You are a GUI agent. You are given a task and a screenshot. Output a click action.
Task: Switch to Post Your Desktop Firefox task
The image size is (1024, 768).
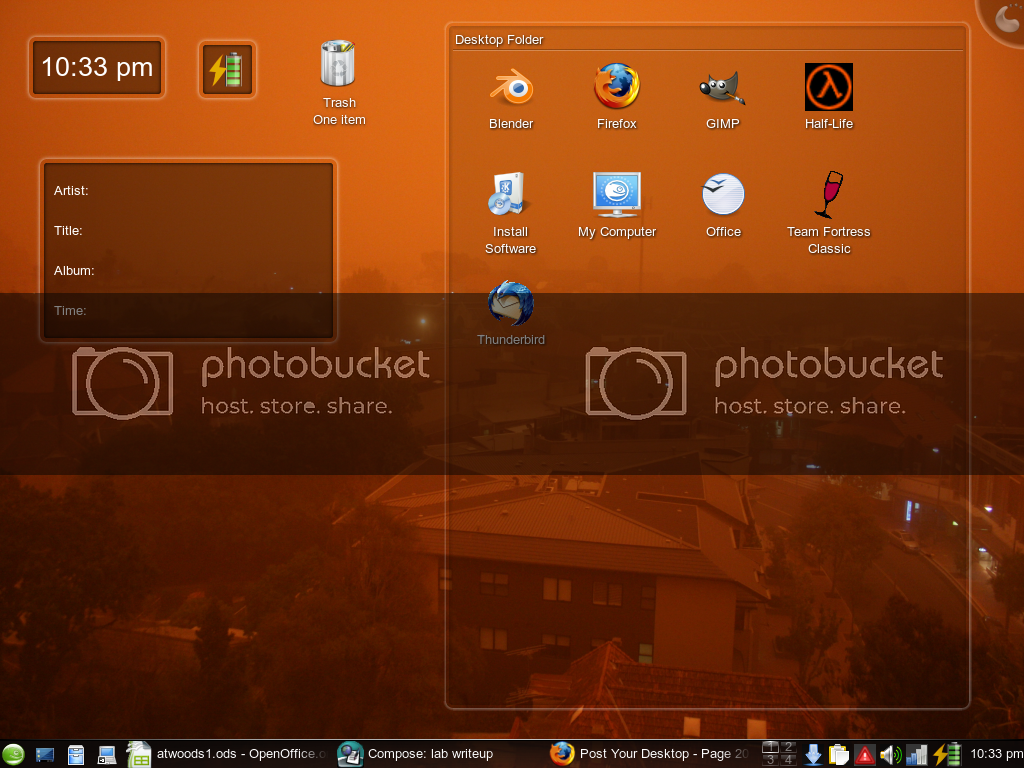pos(650,754)
